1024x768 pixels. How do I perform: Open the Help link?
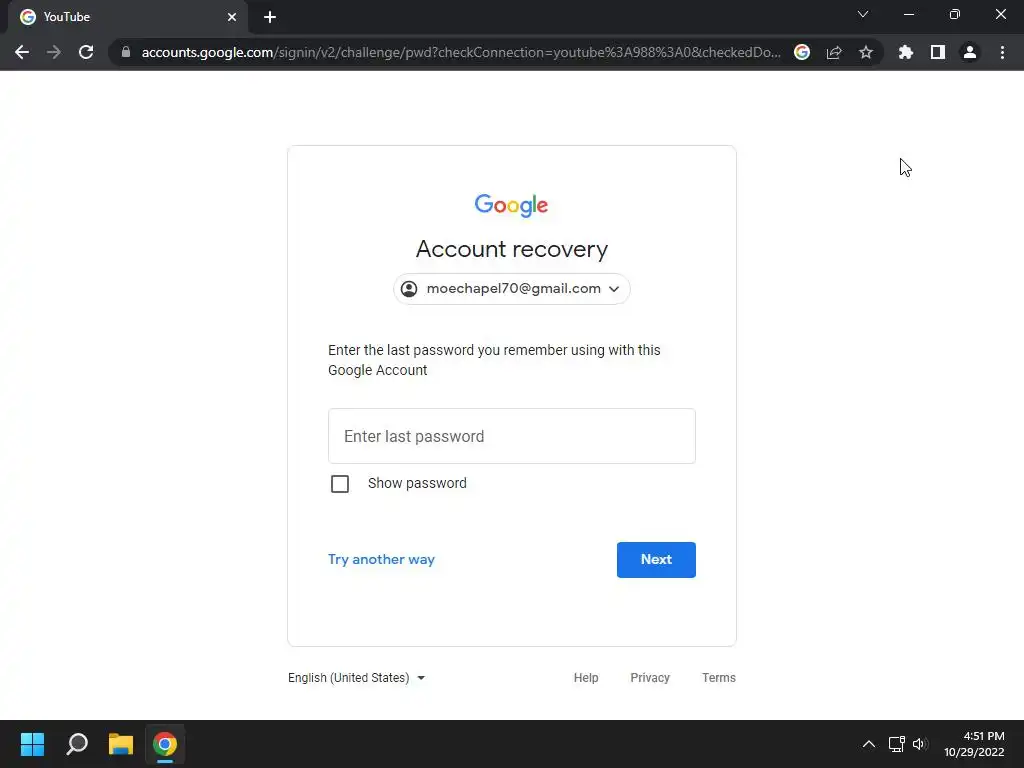click(x=586, y=678)
